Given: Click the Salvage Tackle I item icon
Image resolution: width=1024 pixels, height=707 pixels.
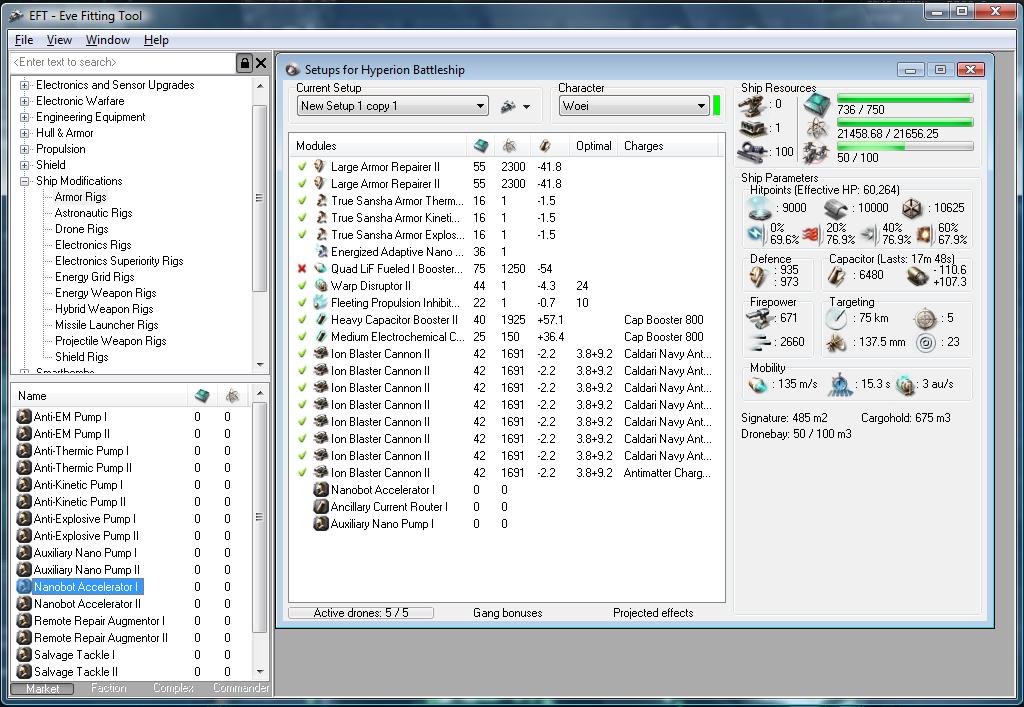Looking at the screenshot, I should [25, 655].
